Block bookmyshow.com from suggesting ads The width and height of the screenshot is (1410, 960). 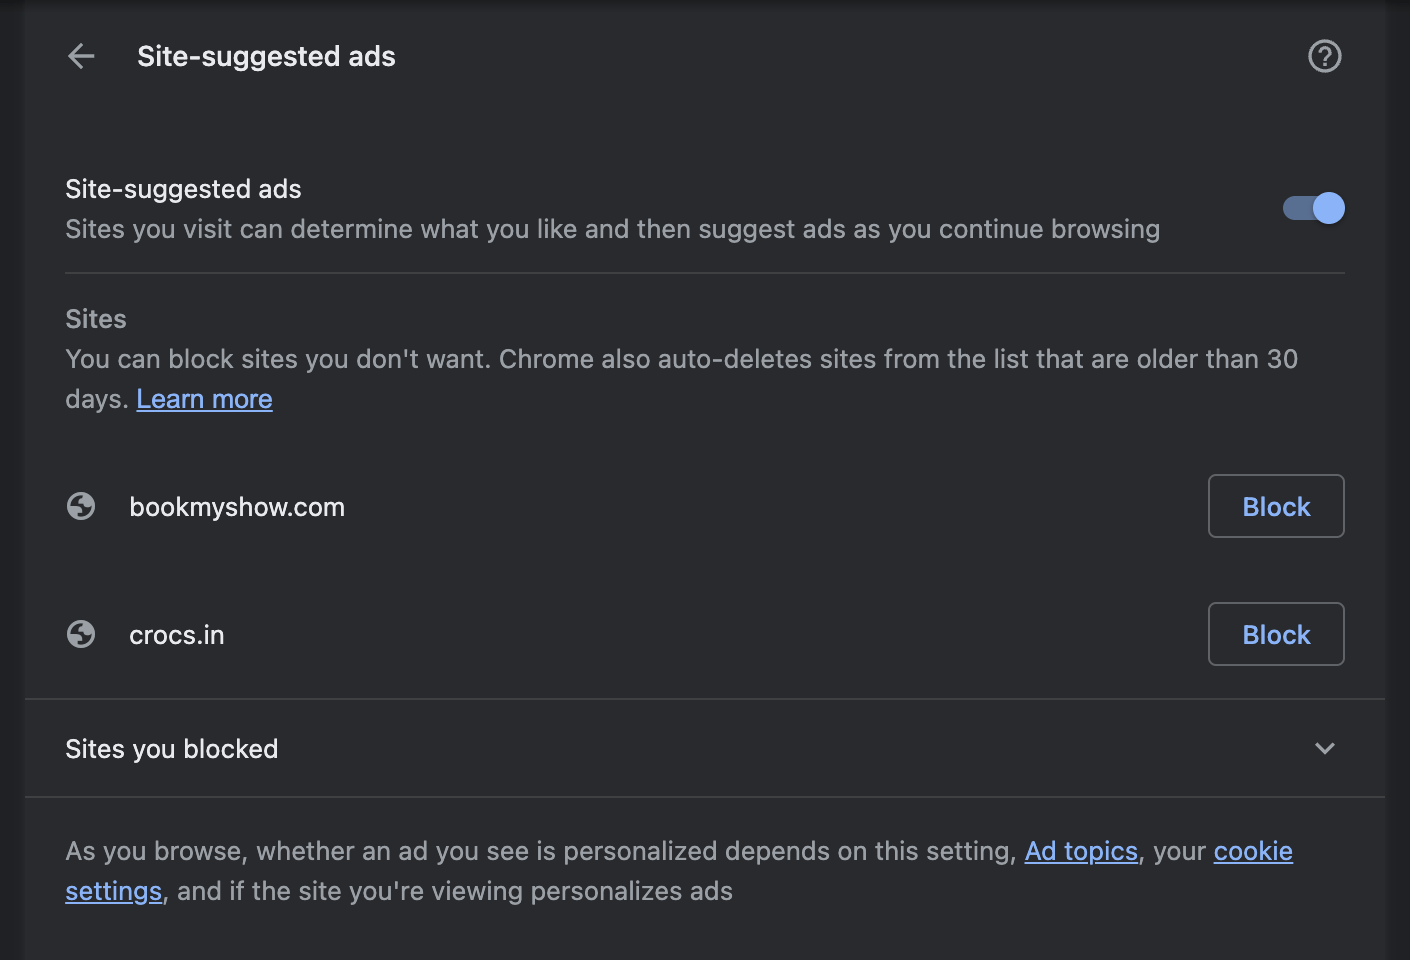click(x=1276, y=506)
